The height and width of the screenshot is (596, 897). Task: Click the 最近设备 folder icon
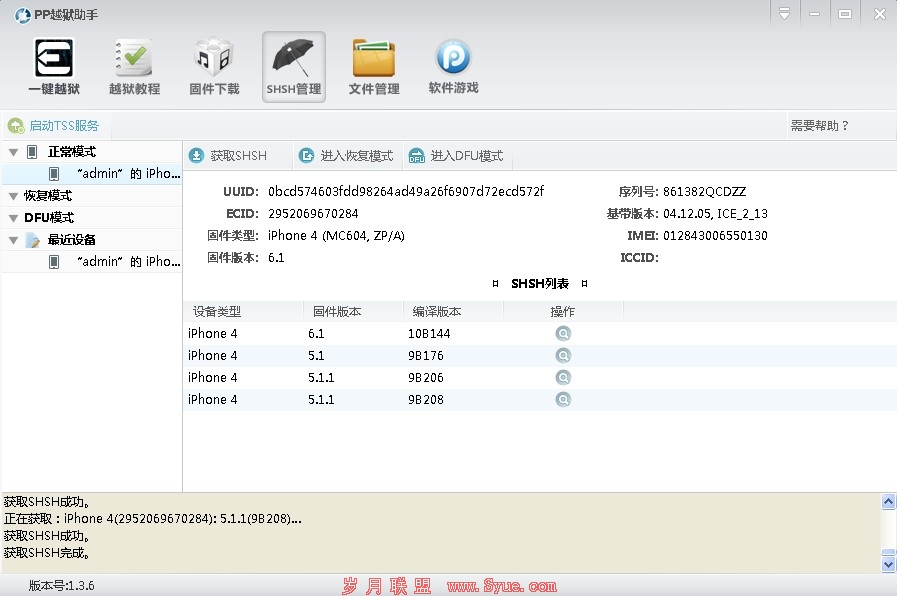click(x=33, y=240)
